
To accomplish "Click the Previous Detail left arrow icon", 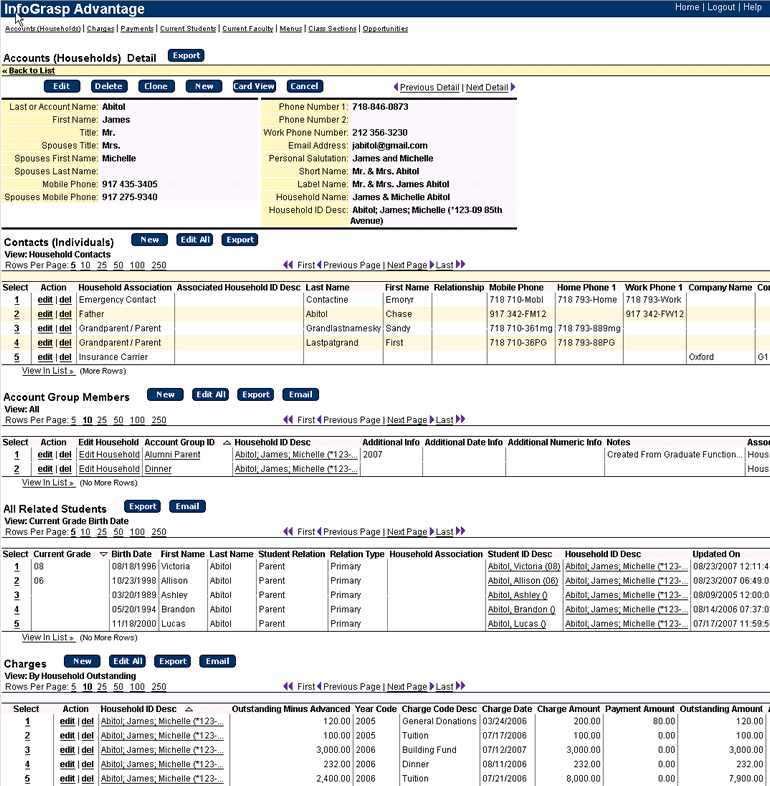I will [x=396, y=87].
